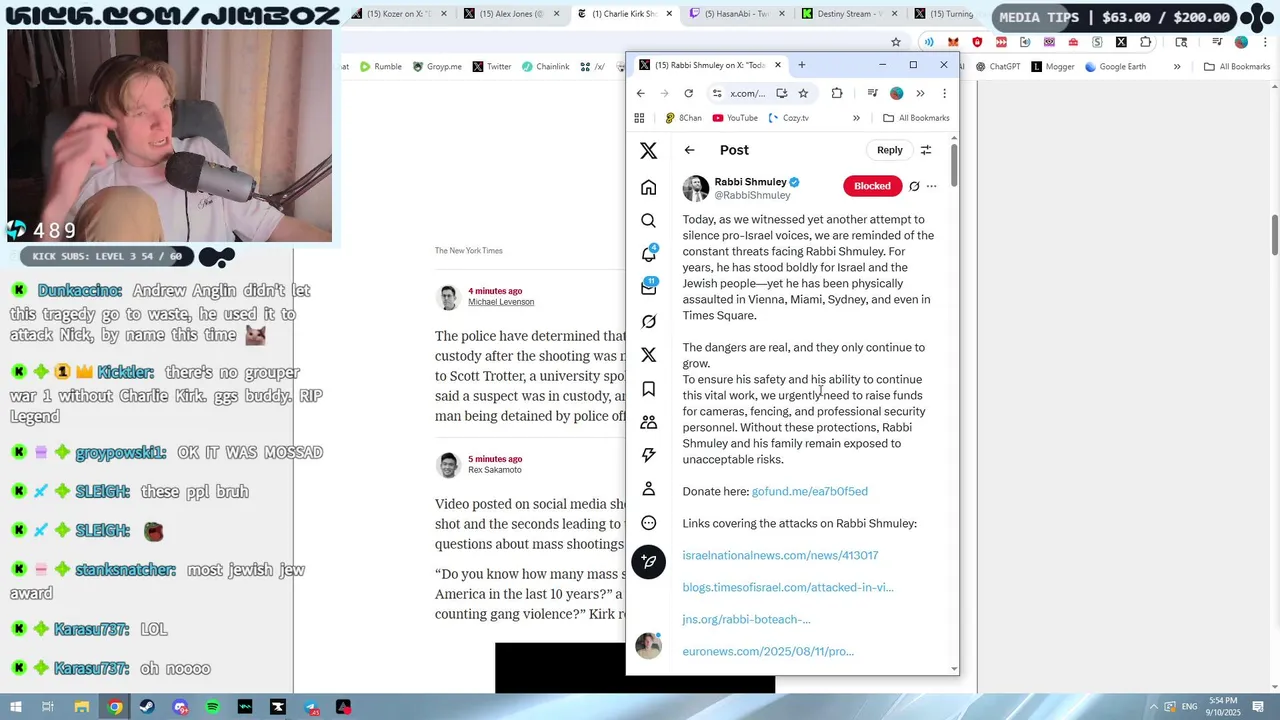Click the Blocked button
This screenshot has width=1280, height=720.
(872, 186)
